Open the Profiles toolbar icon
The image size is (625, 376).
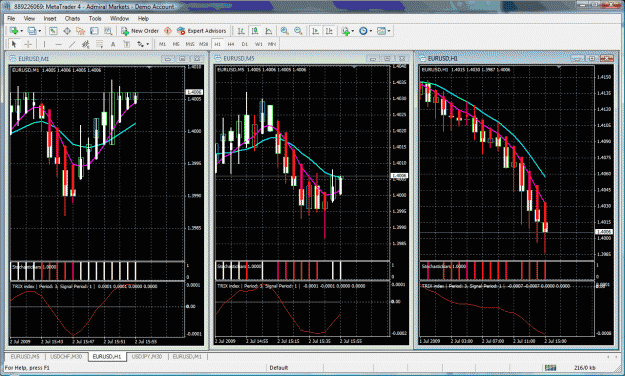[31, 31]
